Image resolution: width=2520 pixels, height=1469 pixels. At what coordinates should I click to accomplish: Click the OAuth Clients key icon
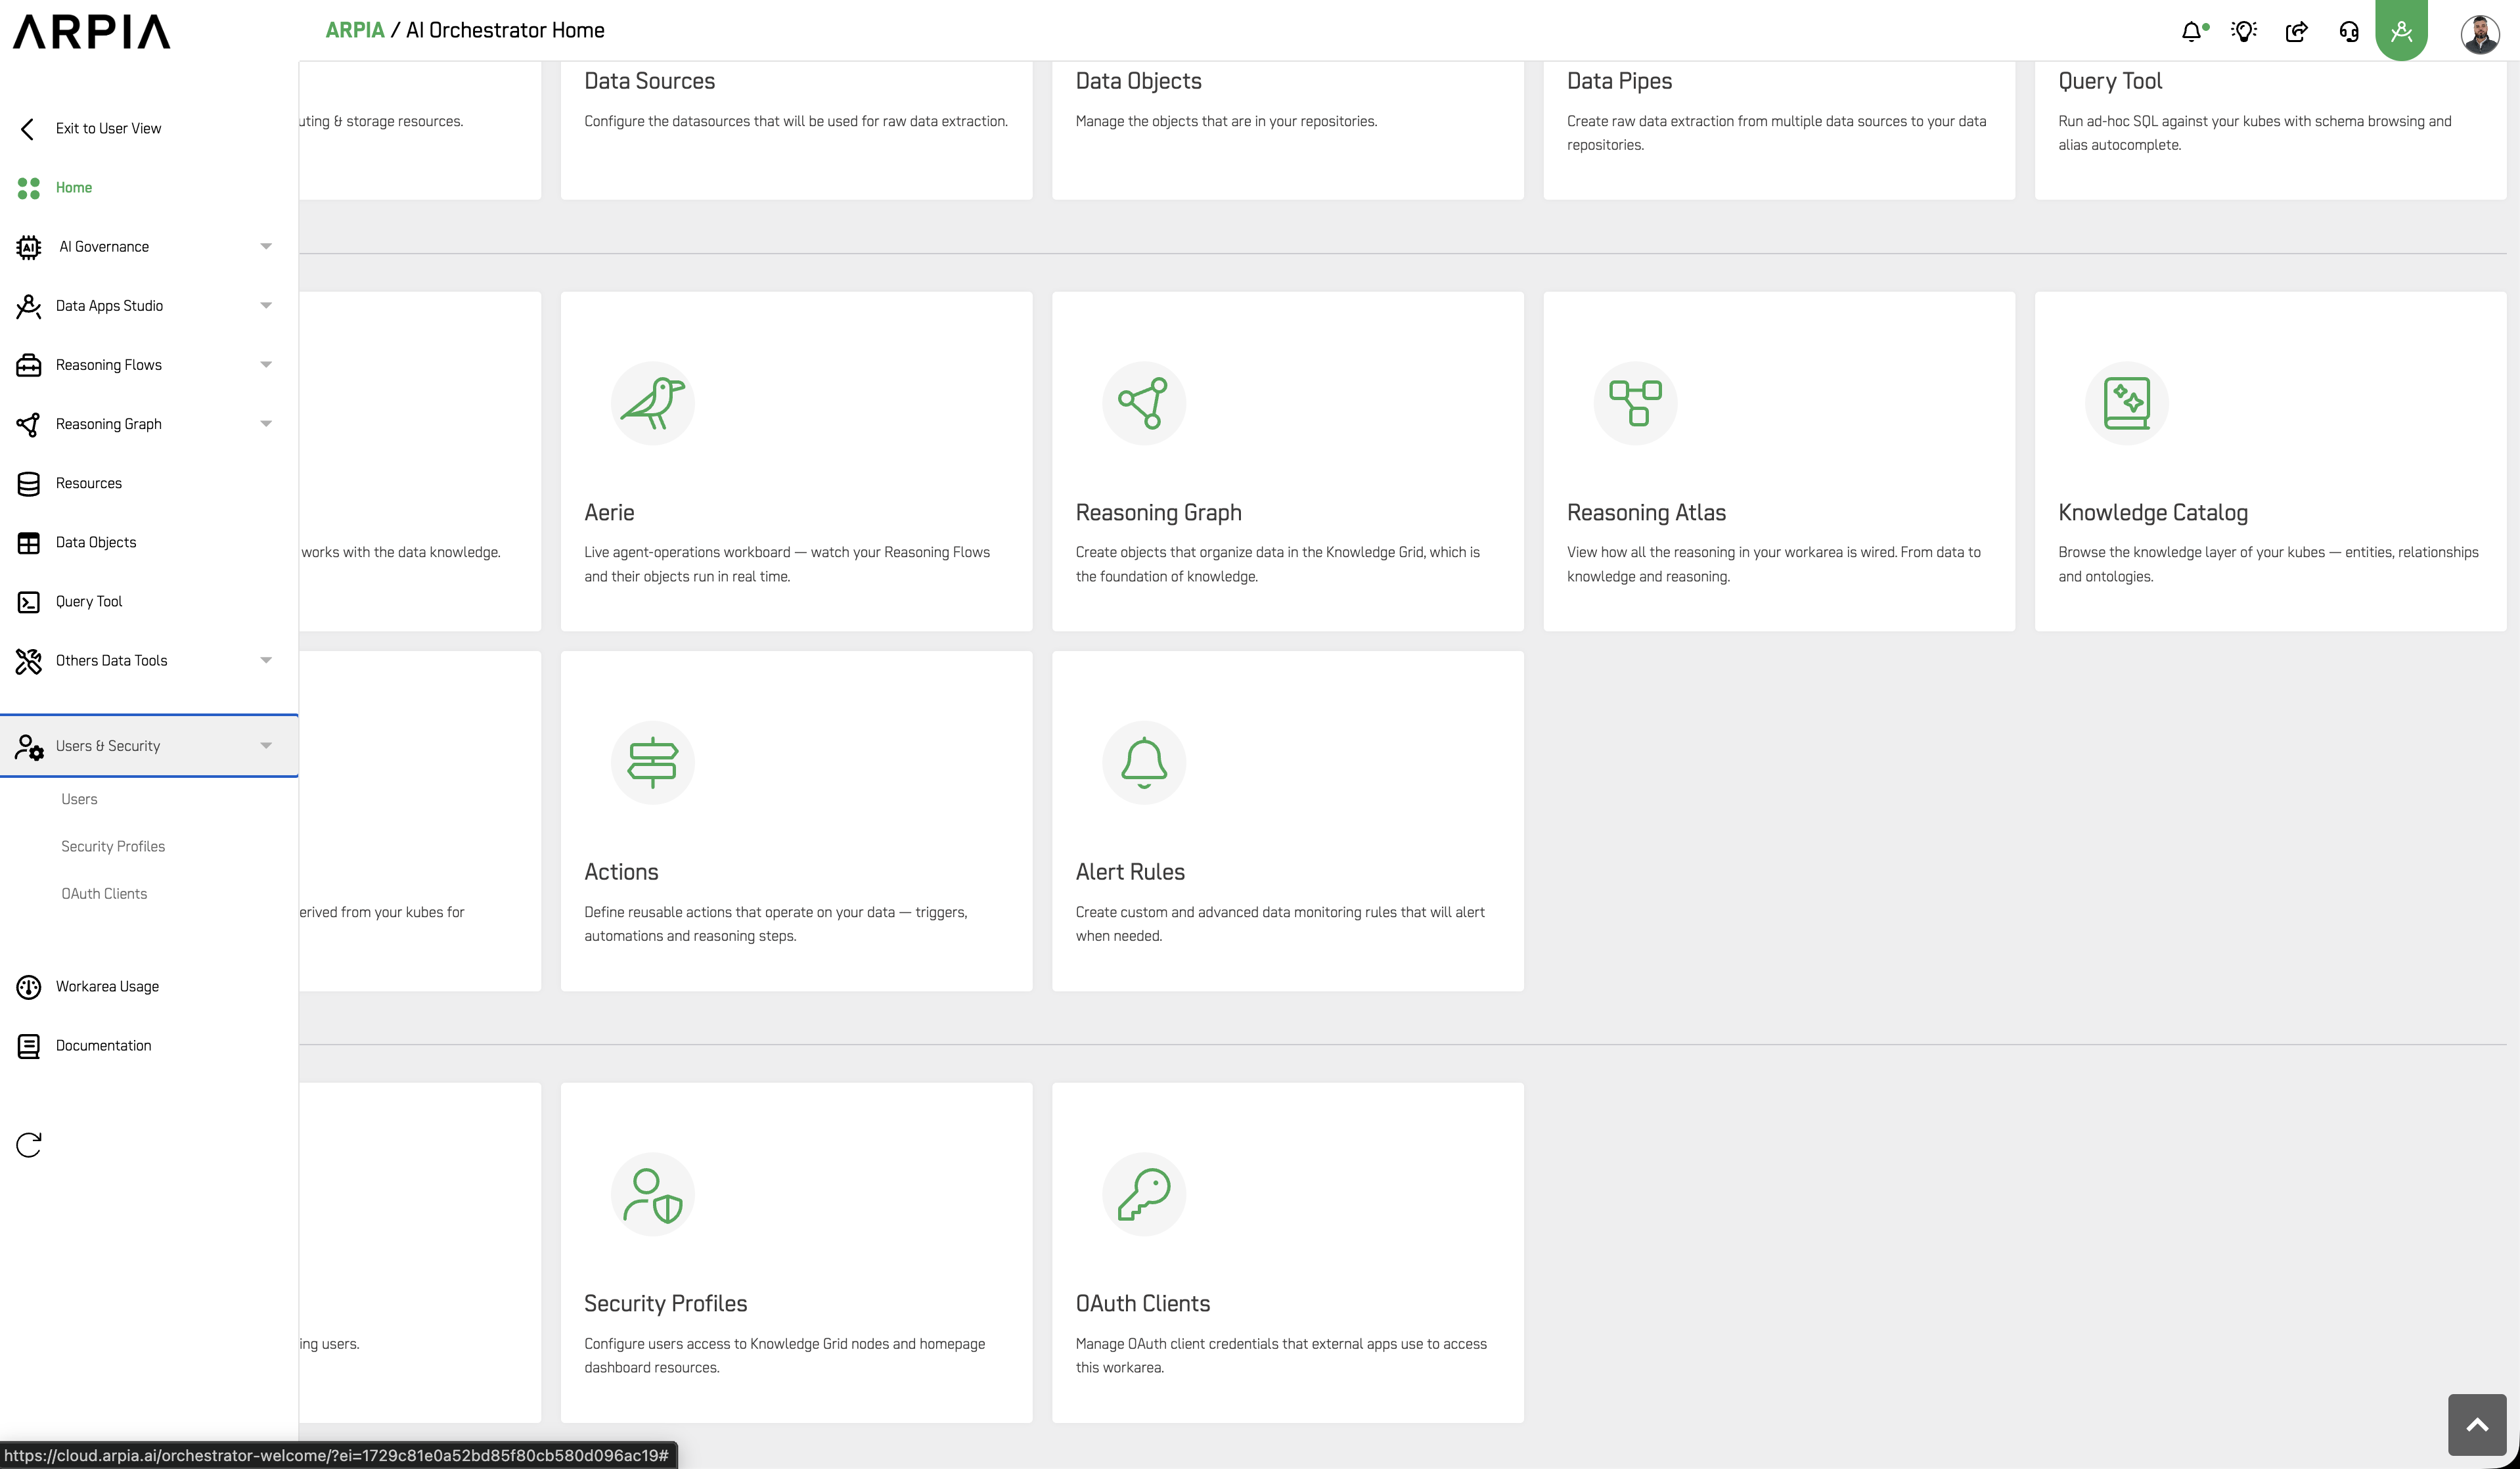[x=1144, y=1195]
